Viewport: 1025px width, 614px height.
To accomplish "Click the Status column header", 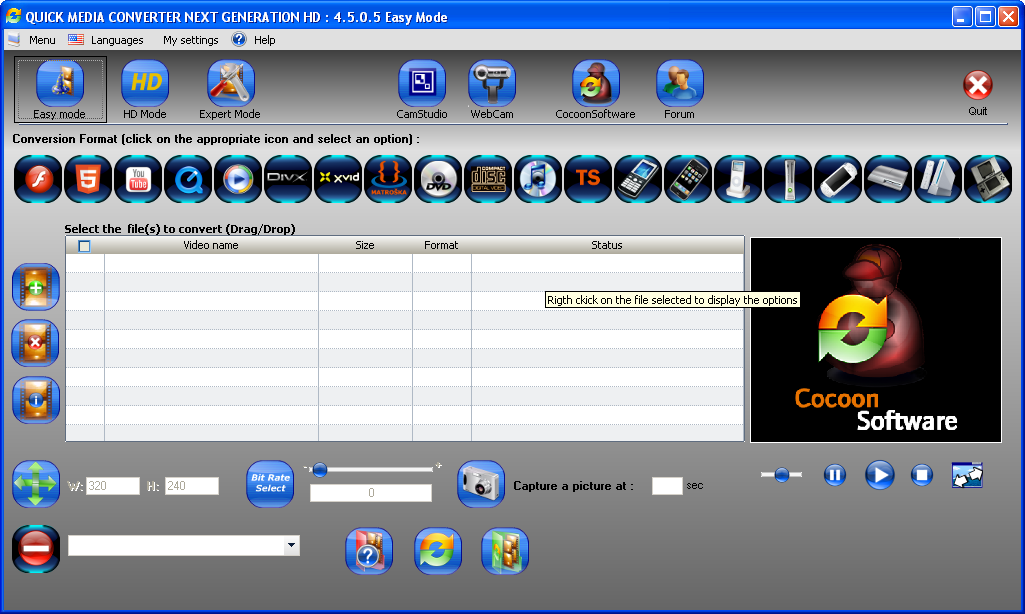I will (x=607, y=245).
